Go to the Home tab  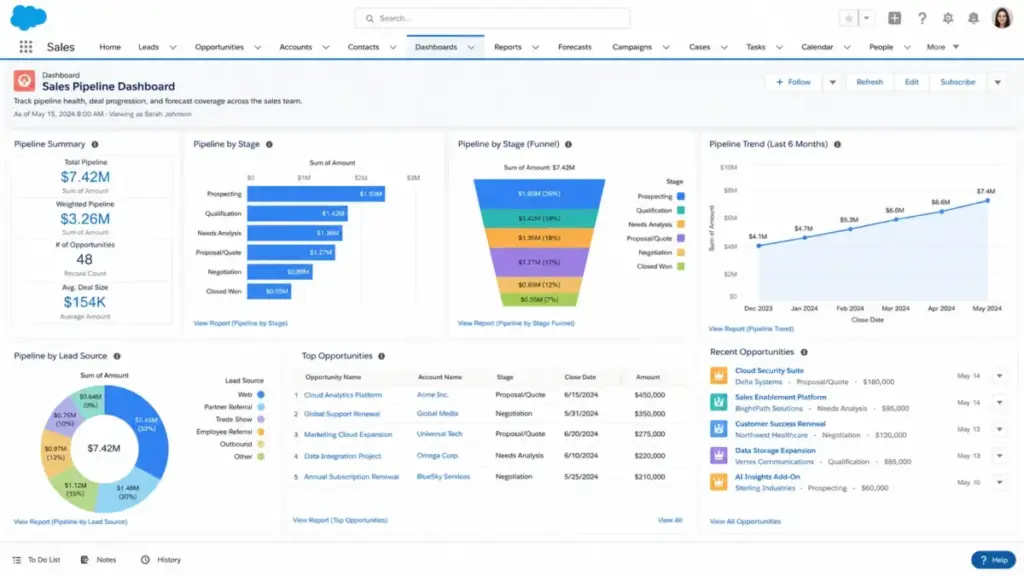(110, 47)
